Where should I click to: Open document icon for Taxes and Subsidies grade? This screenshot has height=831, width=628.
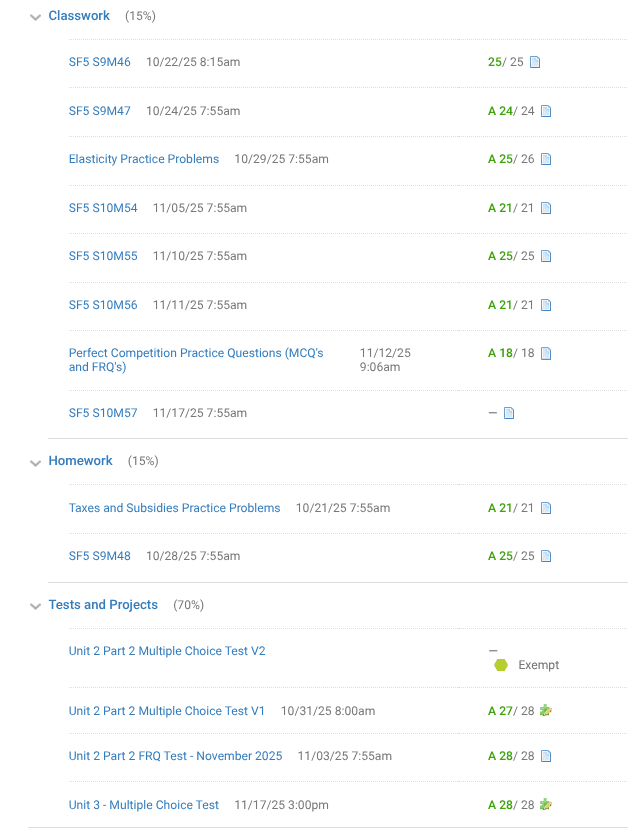(x=546, y=508)
